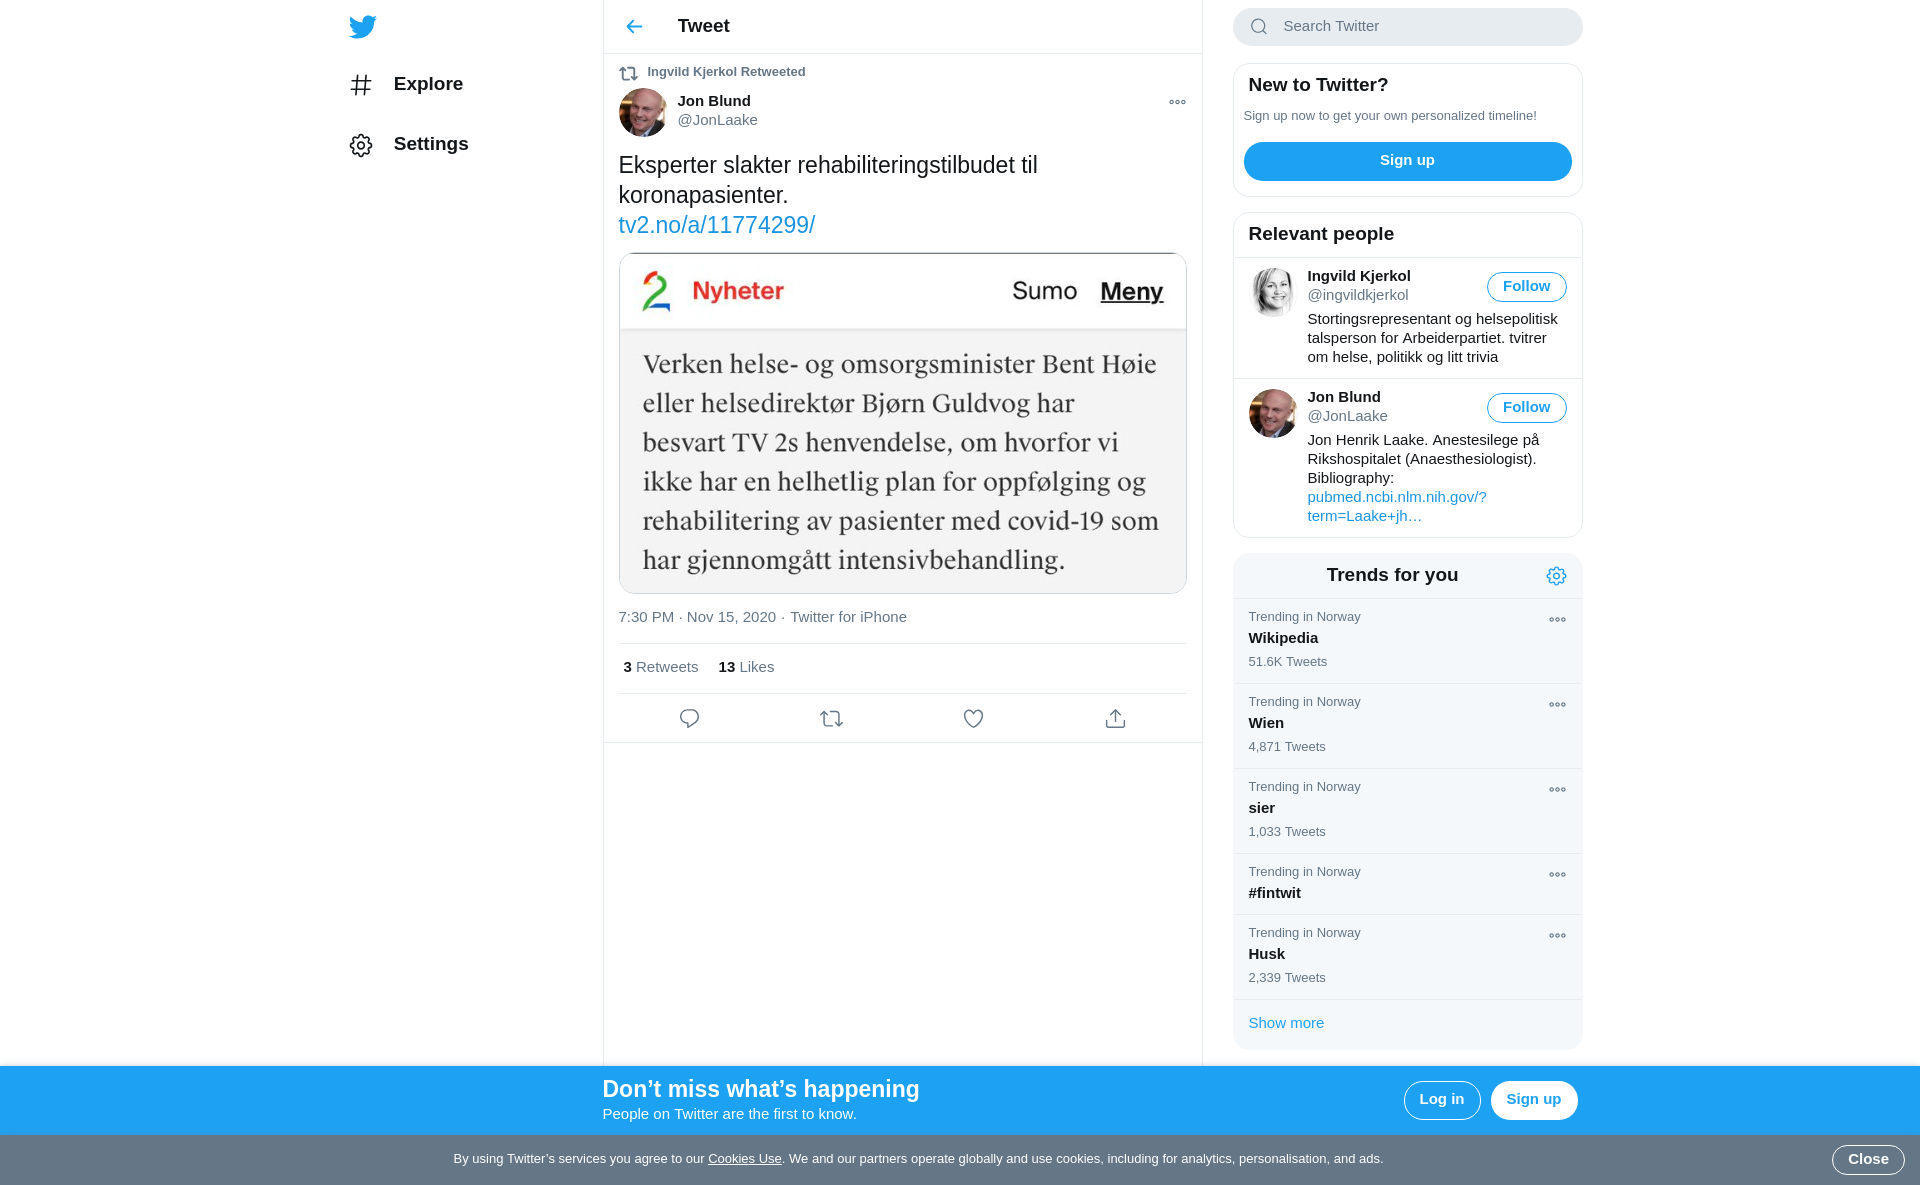
Task: Follow Ingvild Kjerkol
Action: point(1526,287)
